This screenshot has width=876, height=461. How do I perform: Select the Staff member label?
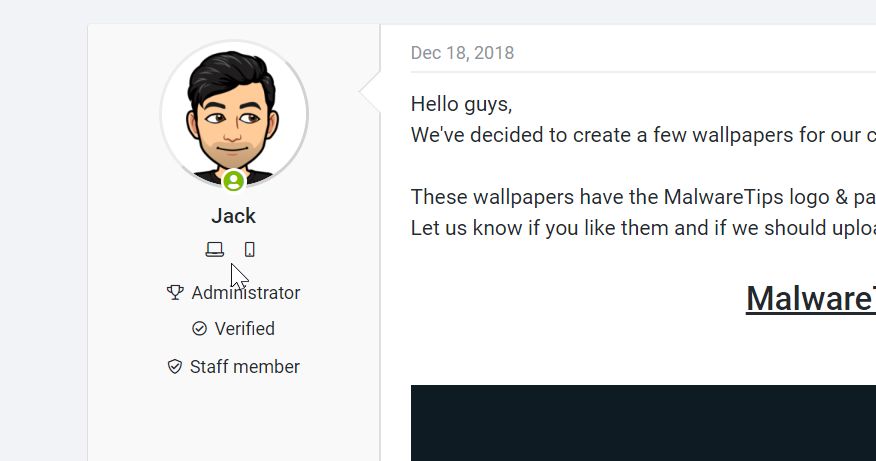coord(244,367)
